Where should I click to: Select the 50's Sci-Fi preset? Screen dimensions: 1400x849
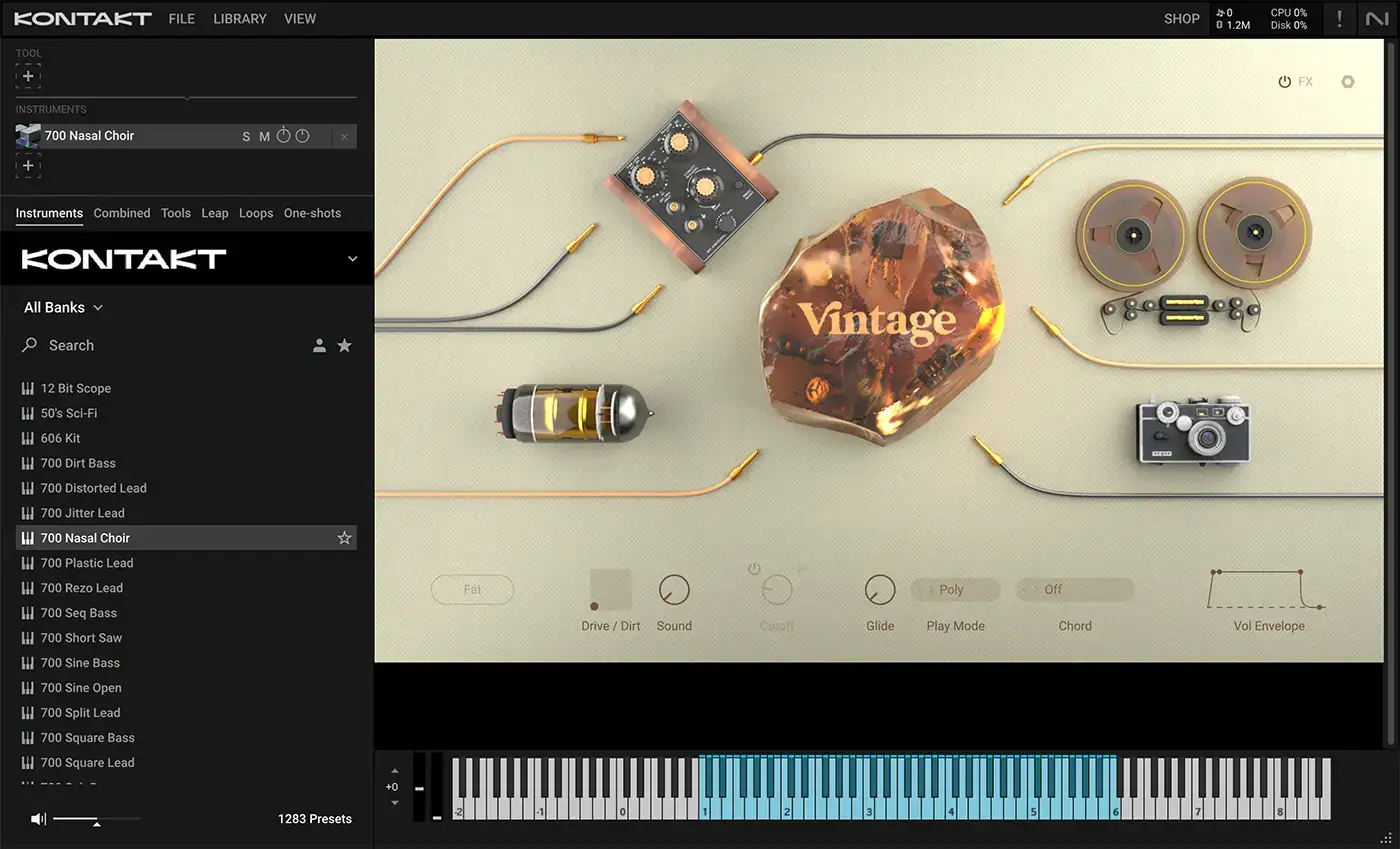(x=186, y=413)
